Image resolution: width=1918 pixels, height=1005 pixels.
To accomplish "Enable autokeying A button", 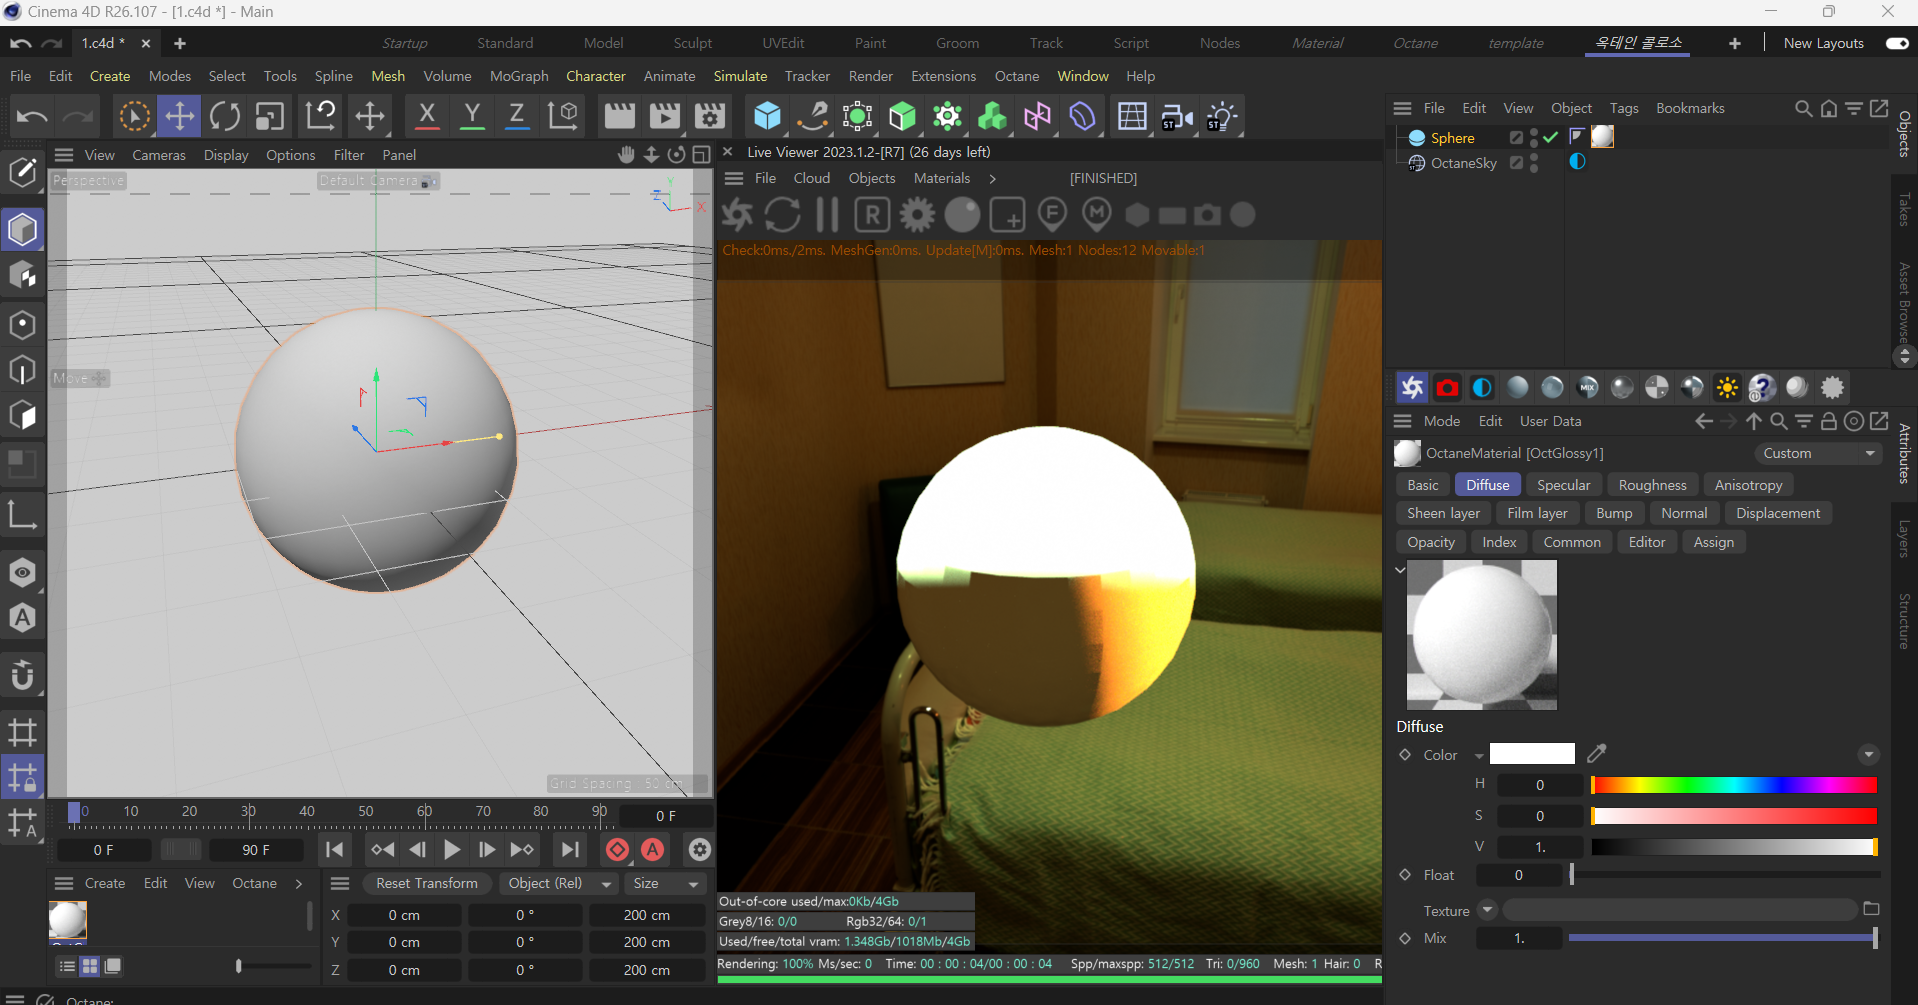I will click(x=653, y=850).
